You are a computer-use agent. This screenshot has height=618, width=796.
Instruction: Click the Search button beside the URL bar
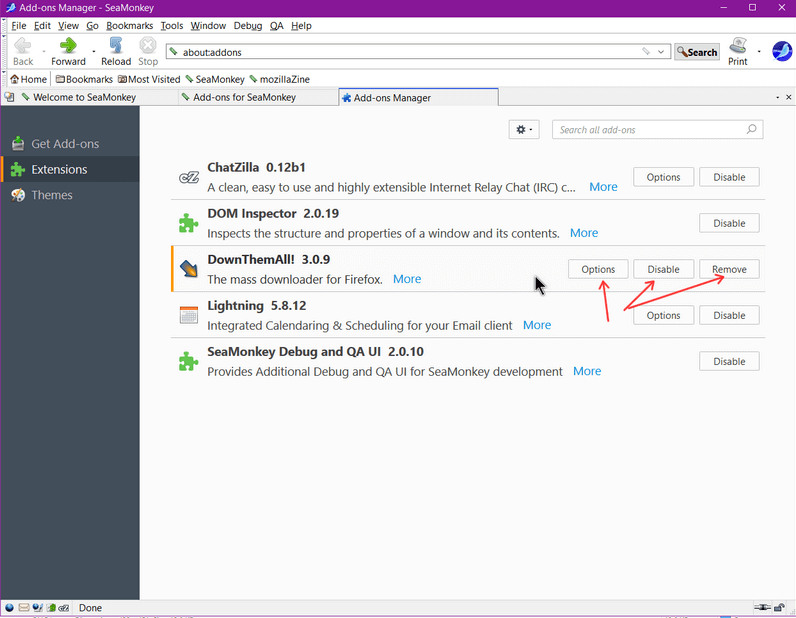click(697, 52)
